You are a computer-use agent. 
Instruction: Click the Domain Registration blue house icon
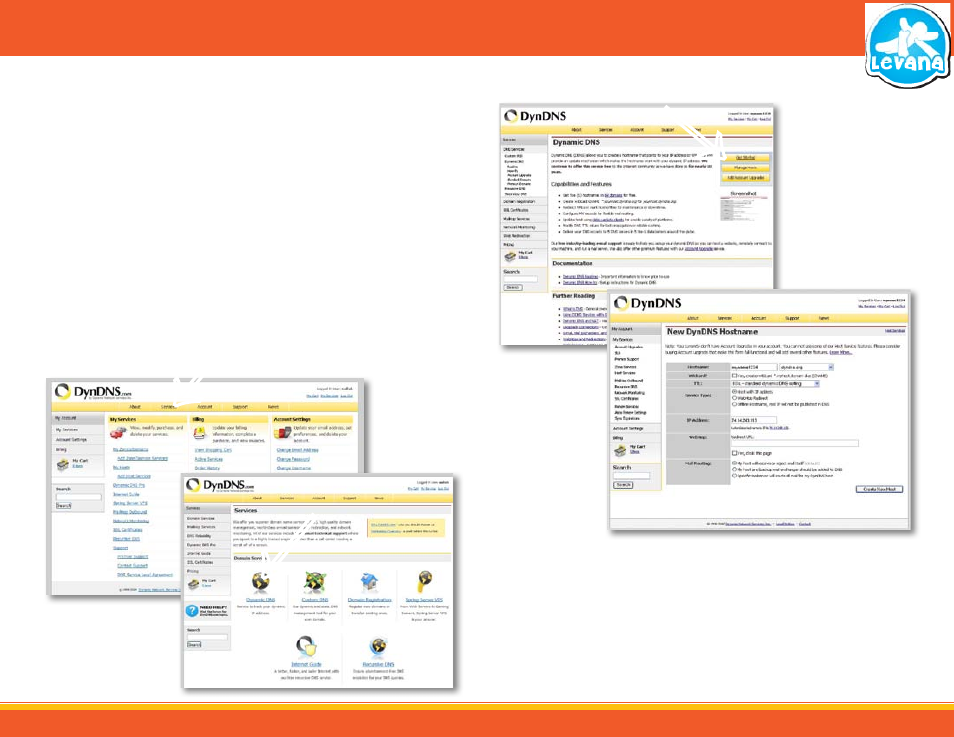tap(369, 582)
